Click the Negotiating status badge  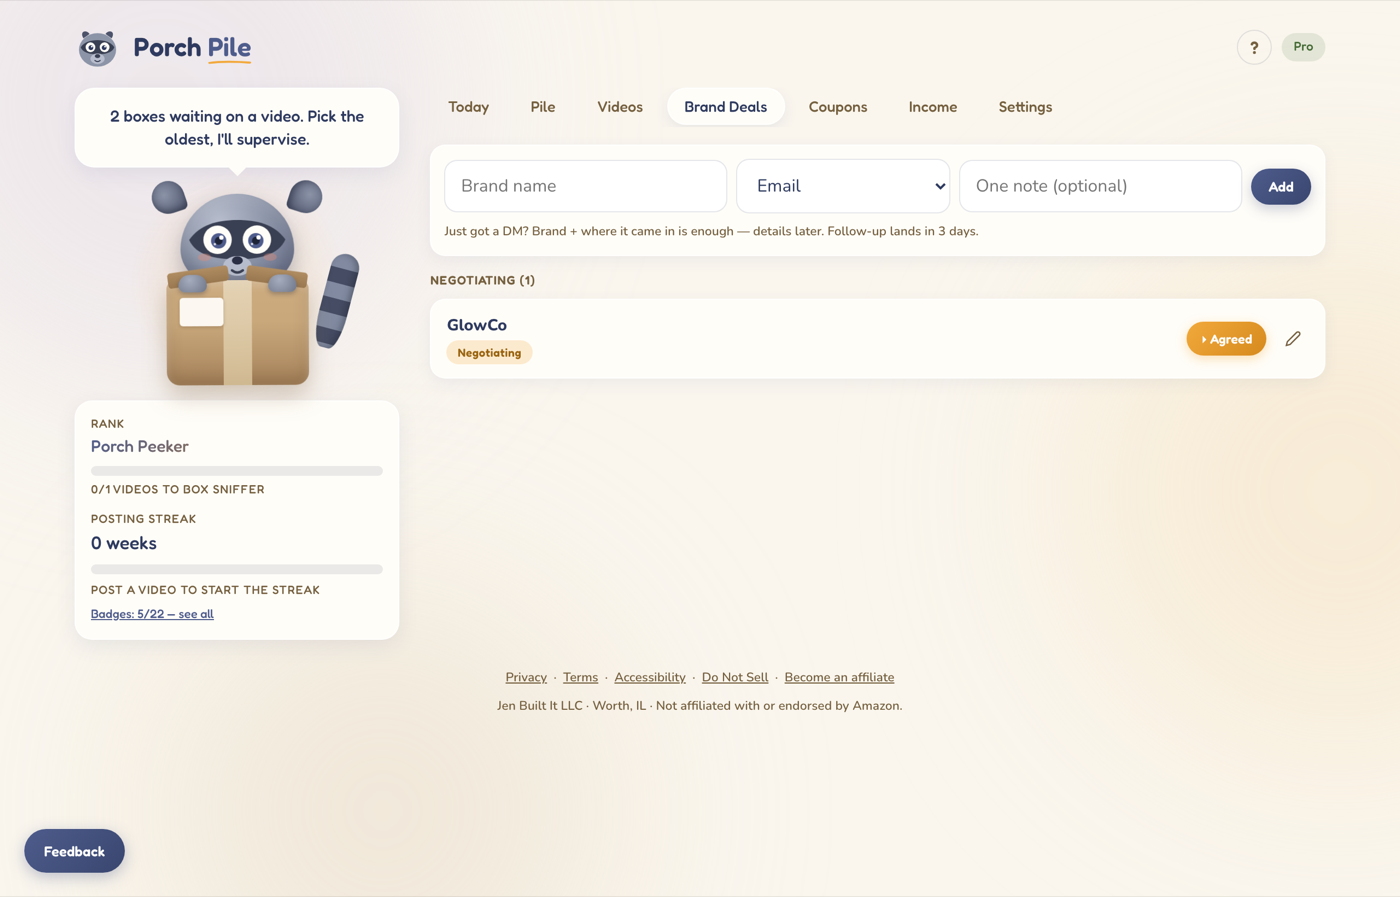489,353
